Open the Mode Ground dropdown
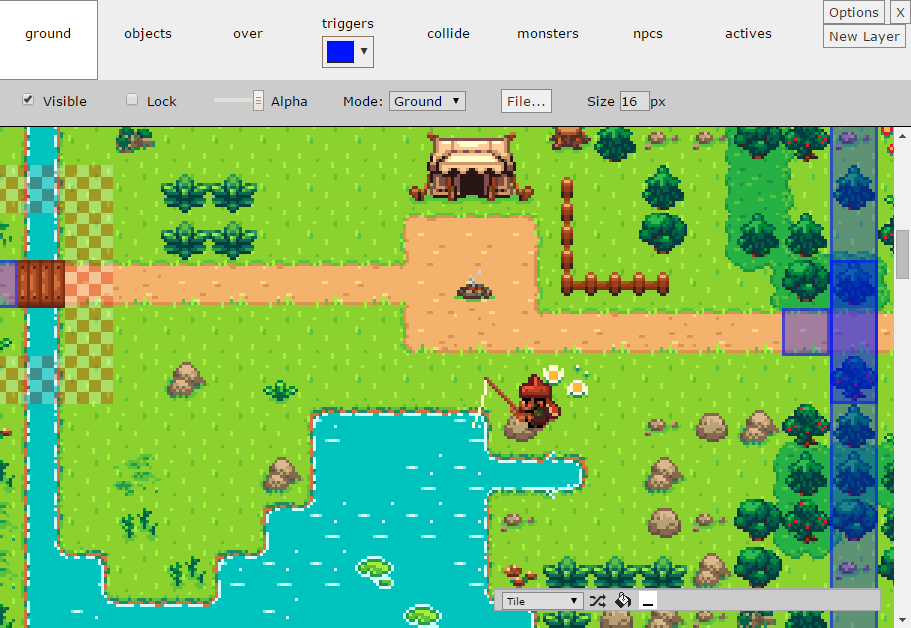 [427, 101]
